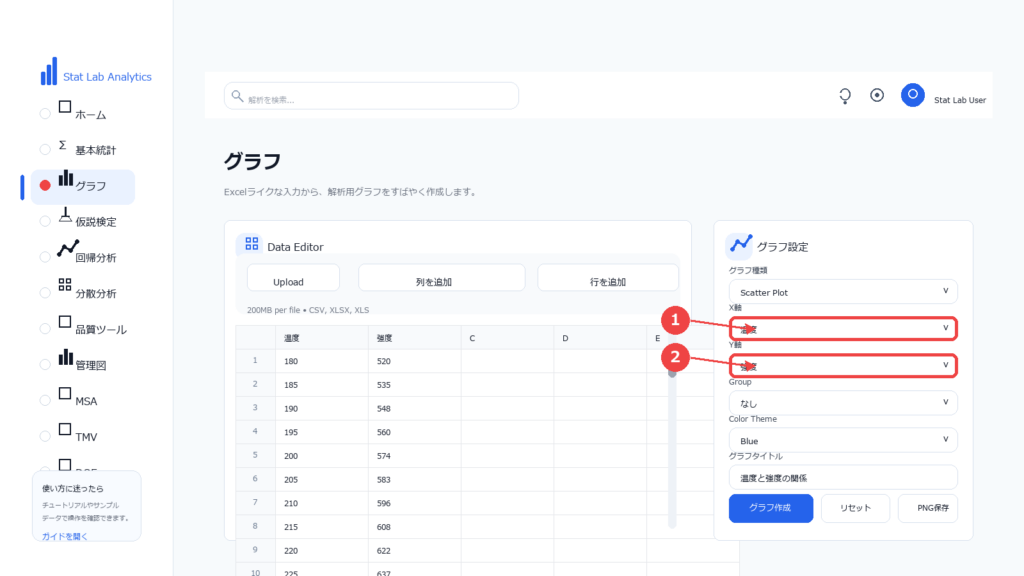The image size is (1024, 576).
Task: Click the trend line icon for 回帰分析
Action: [x=67, y=249]
